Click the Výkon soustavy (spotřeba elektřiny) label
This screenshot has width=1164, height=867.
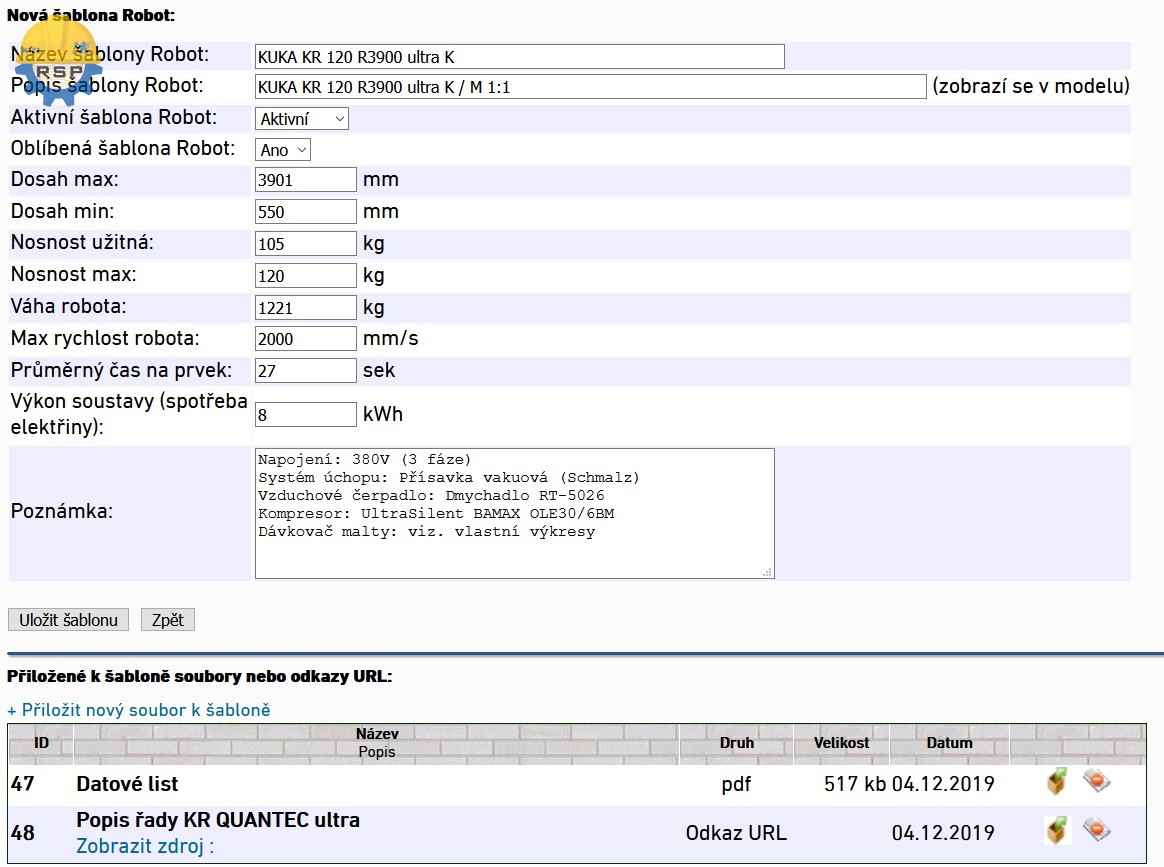tap(129, 413)
